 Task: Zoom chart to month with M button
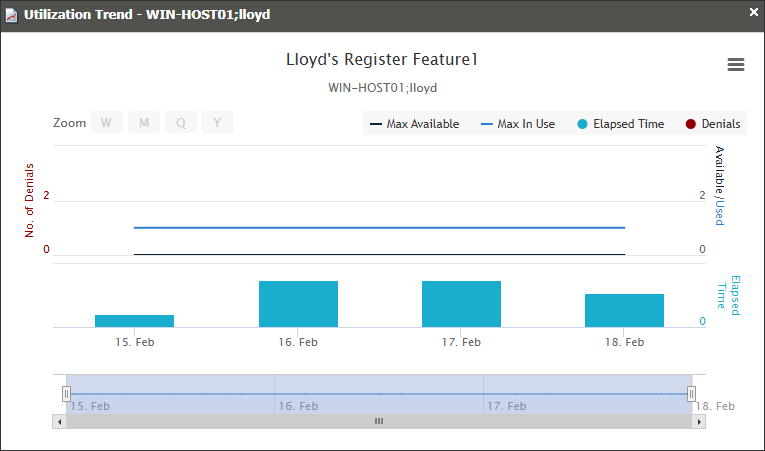(144, 123)
